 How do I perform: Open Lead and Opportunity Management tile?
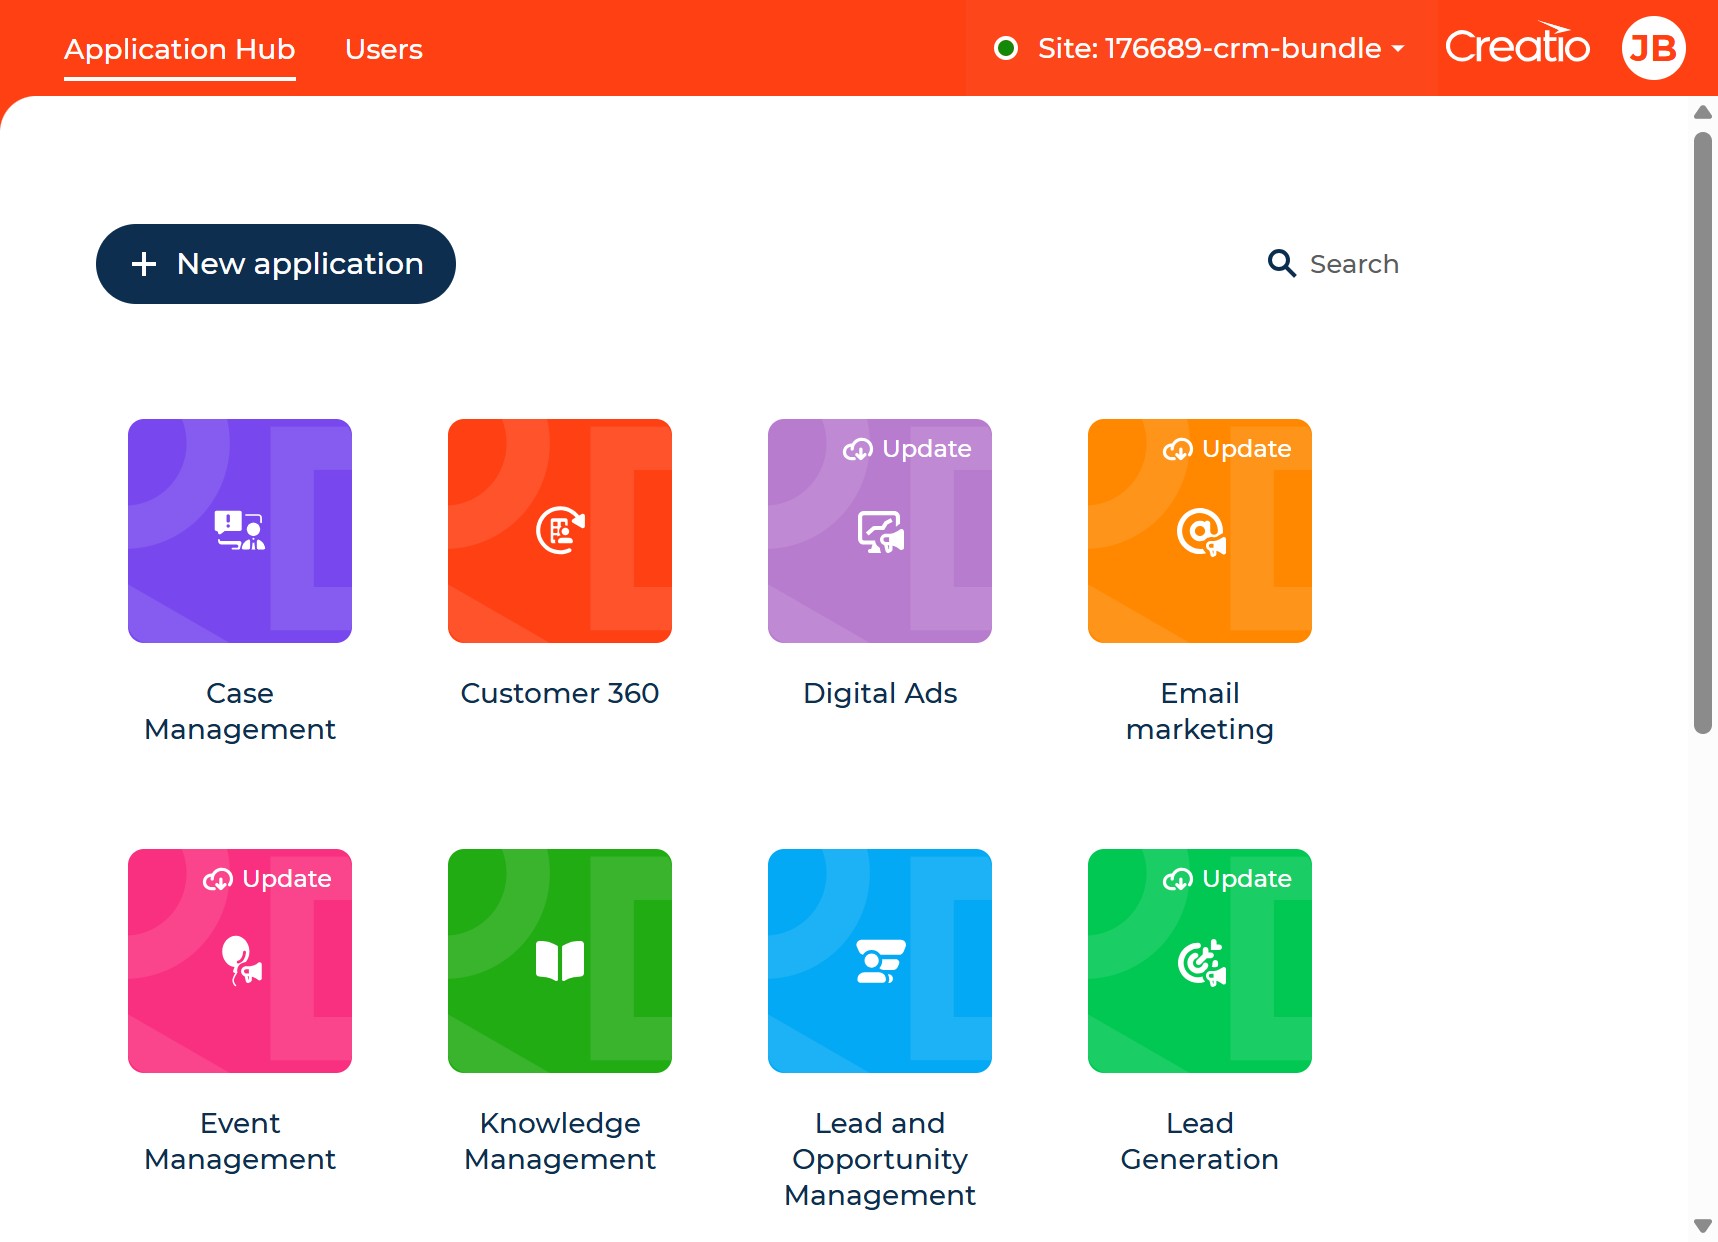(880, 961)
